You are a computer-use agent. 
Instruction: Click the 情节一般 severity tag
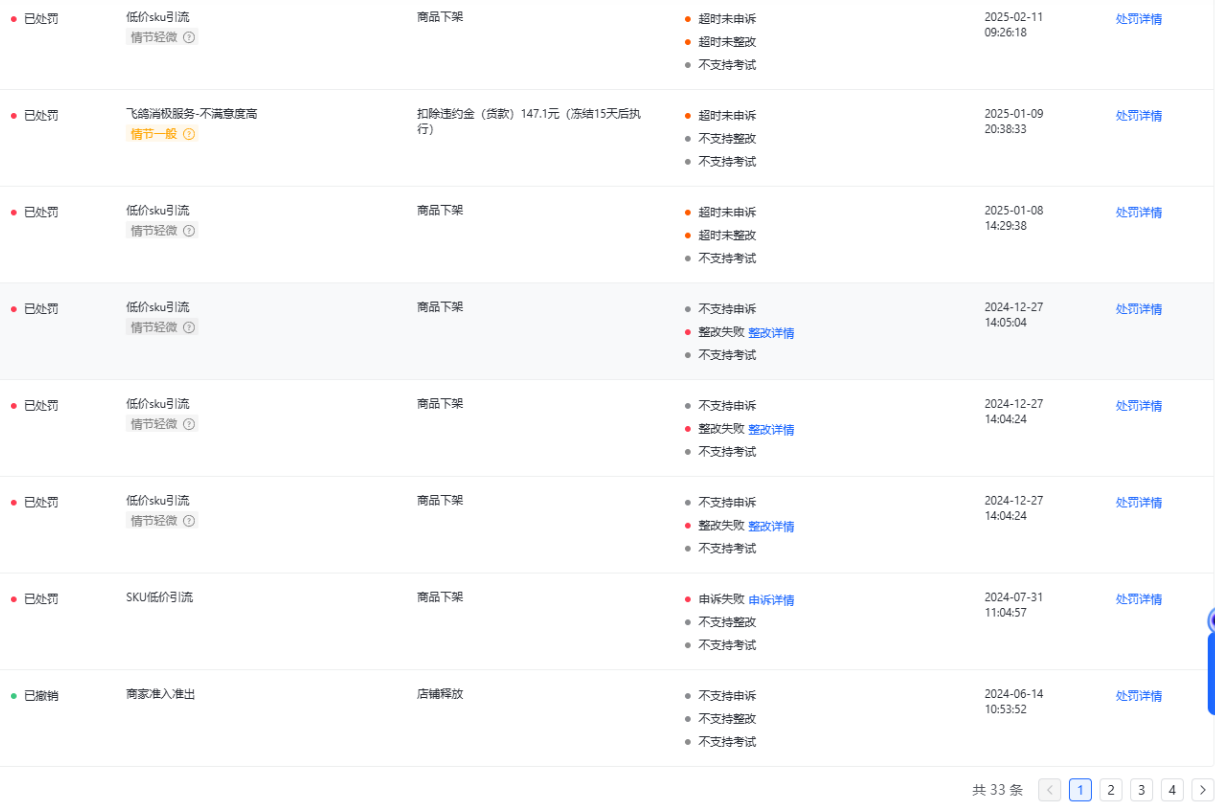(154, 134)
